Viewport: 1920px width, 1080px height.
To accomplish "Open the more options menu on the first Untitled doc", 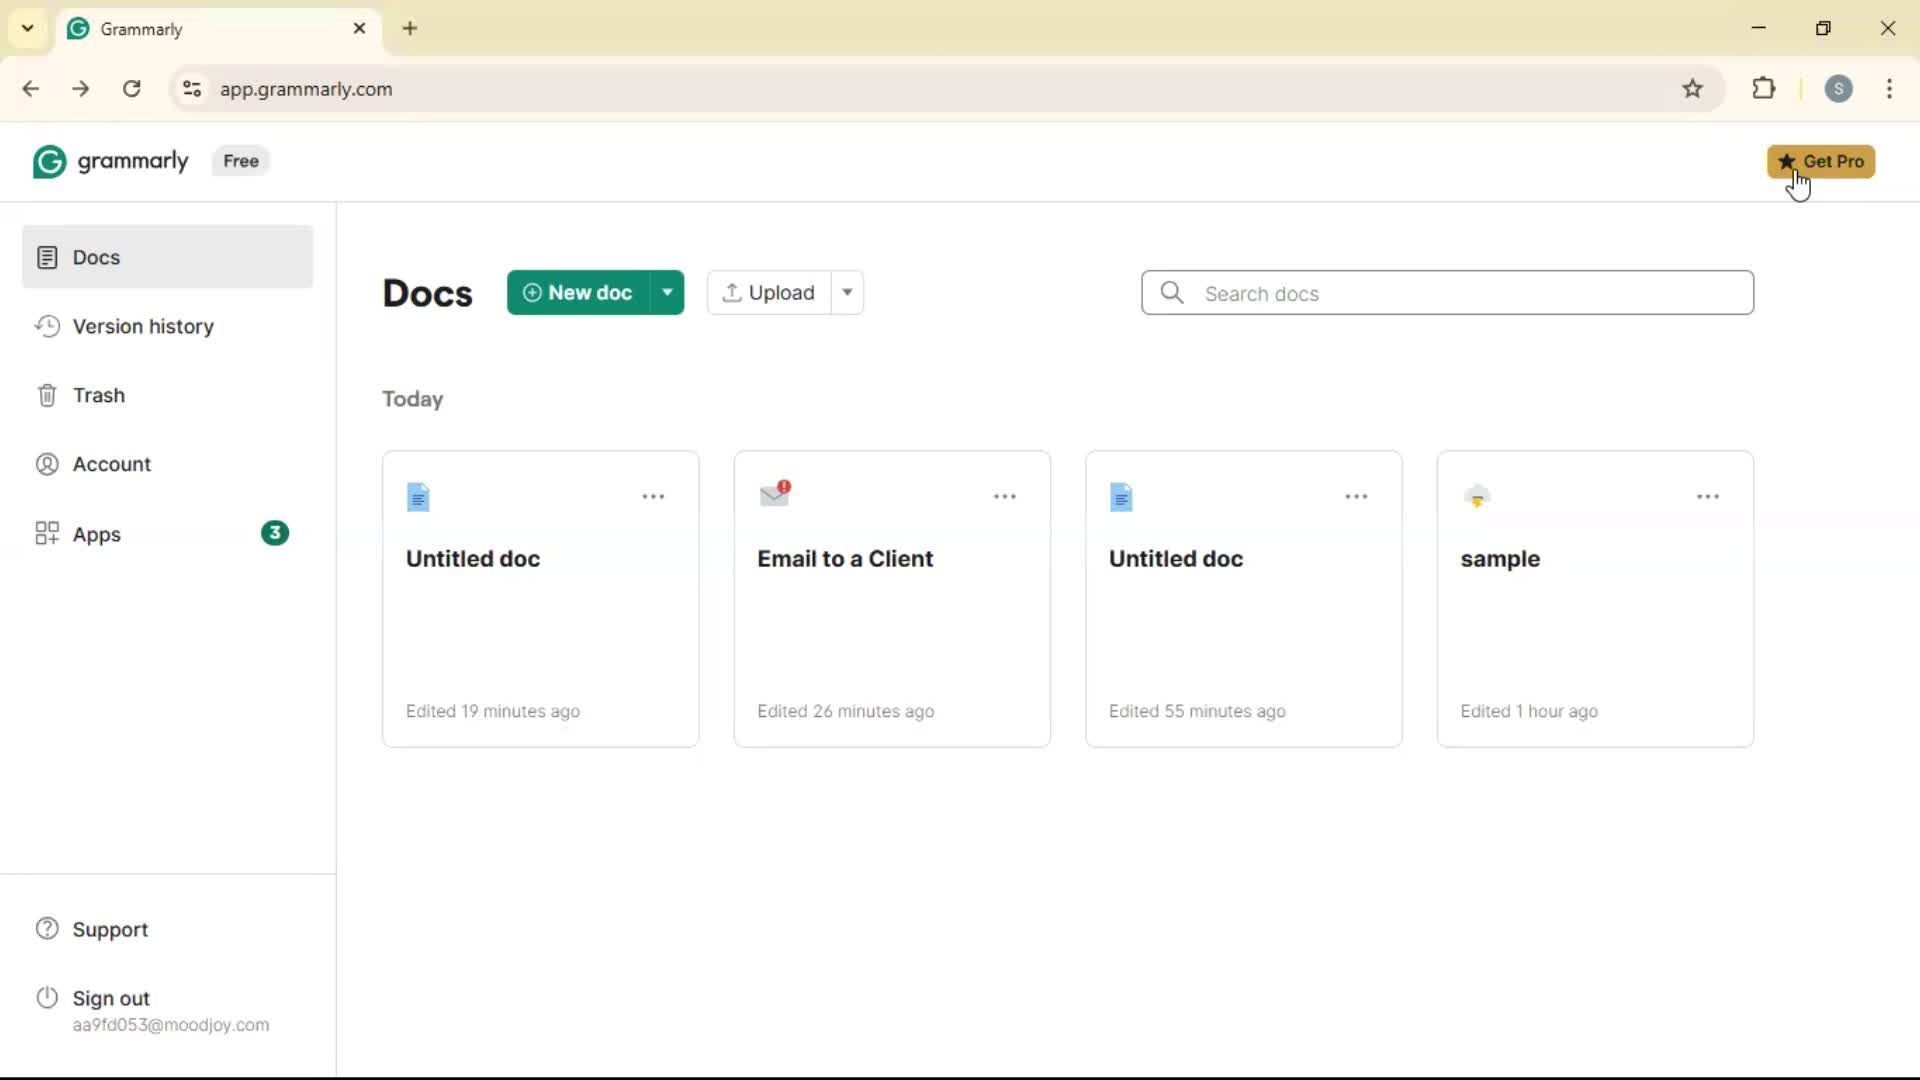I will tap(653, 497).
